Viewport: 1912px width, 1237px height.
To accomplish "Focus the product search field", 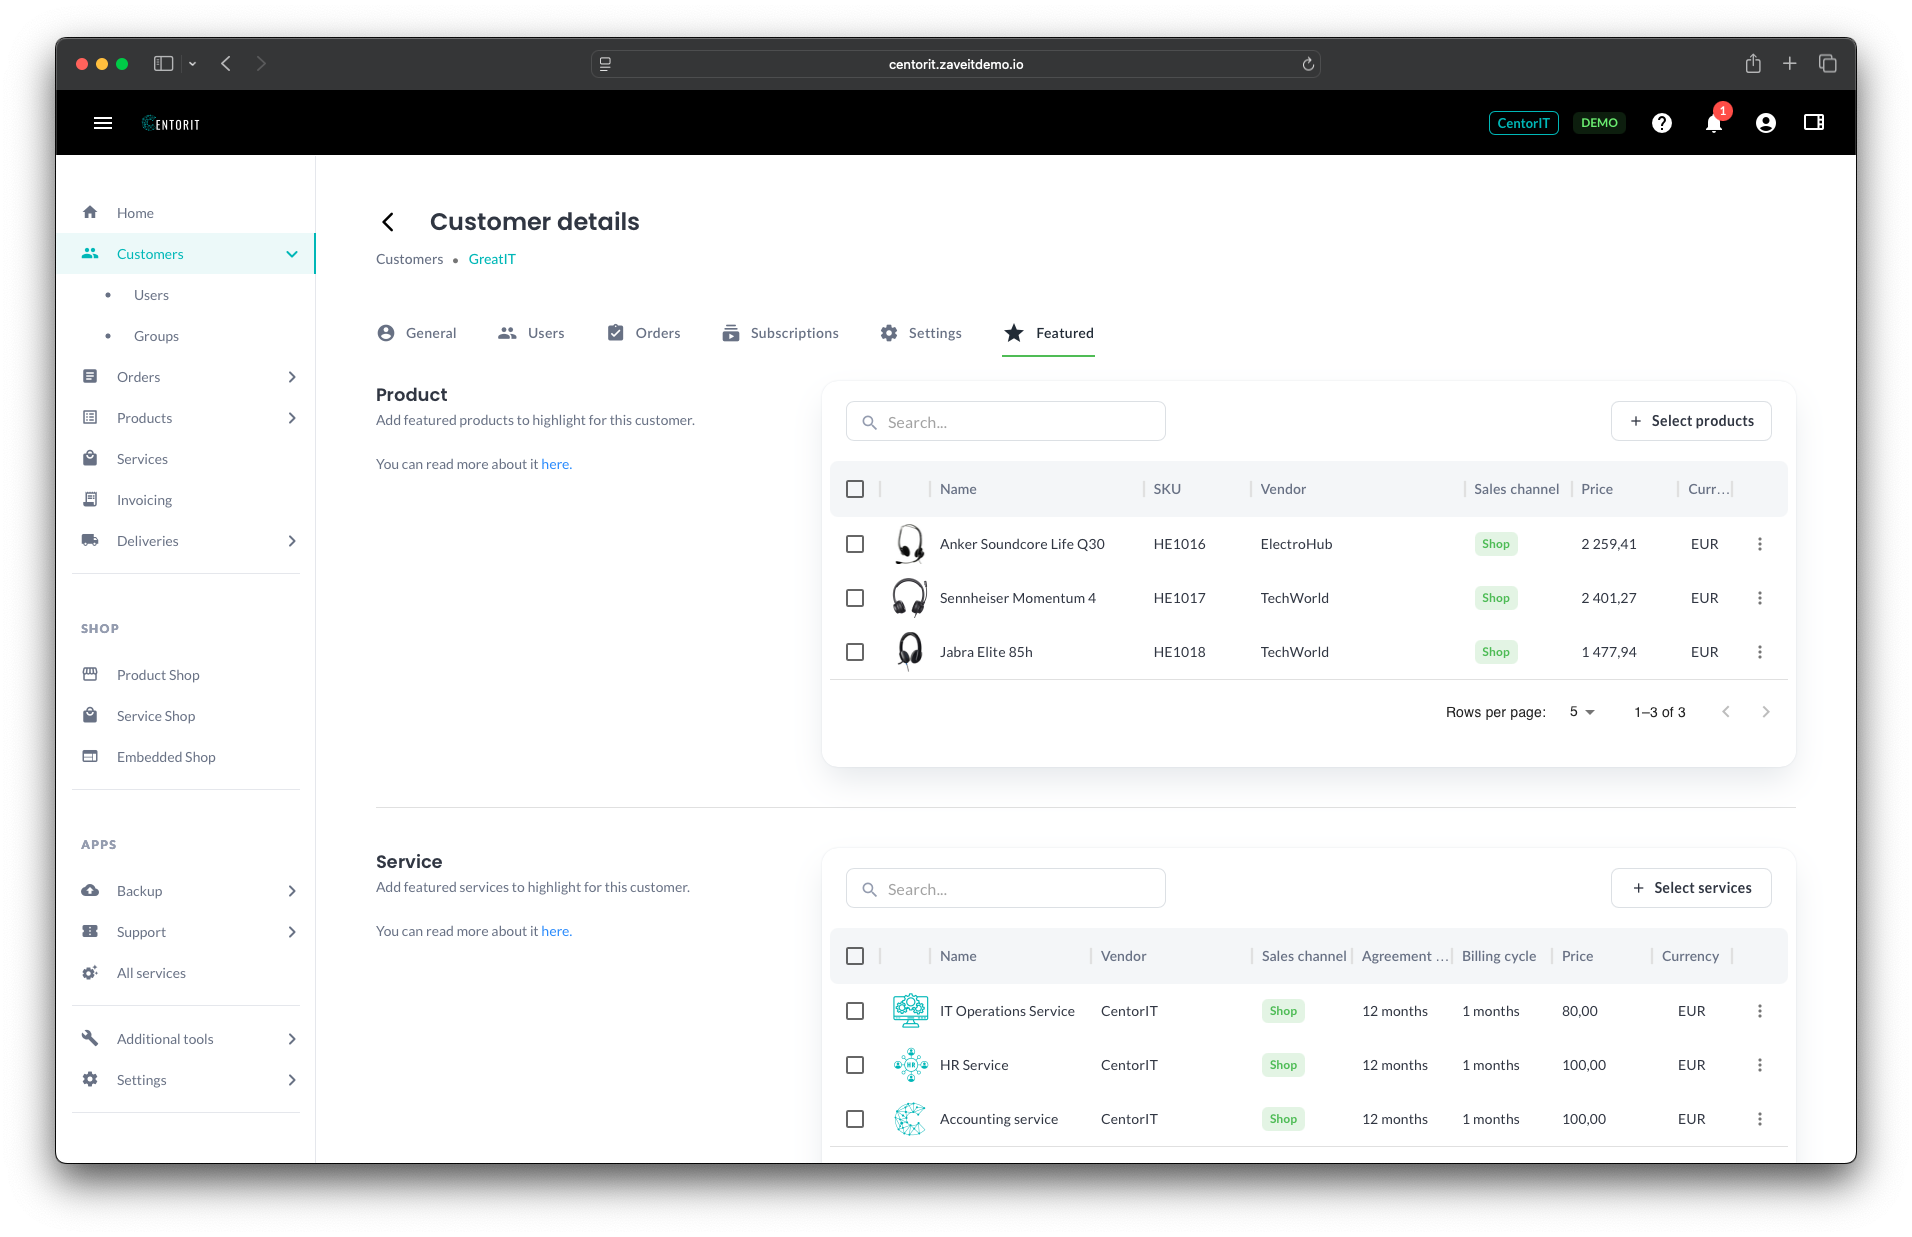I will click(x=1005, y=421).
